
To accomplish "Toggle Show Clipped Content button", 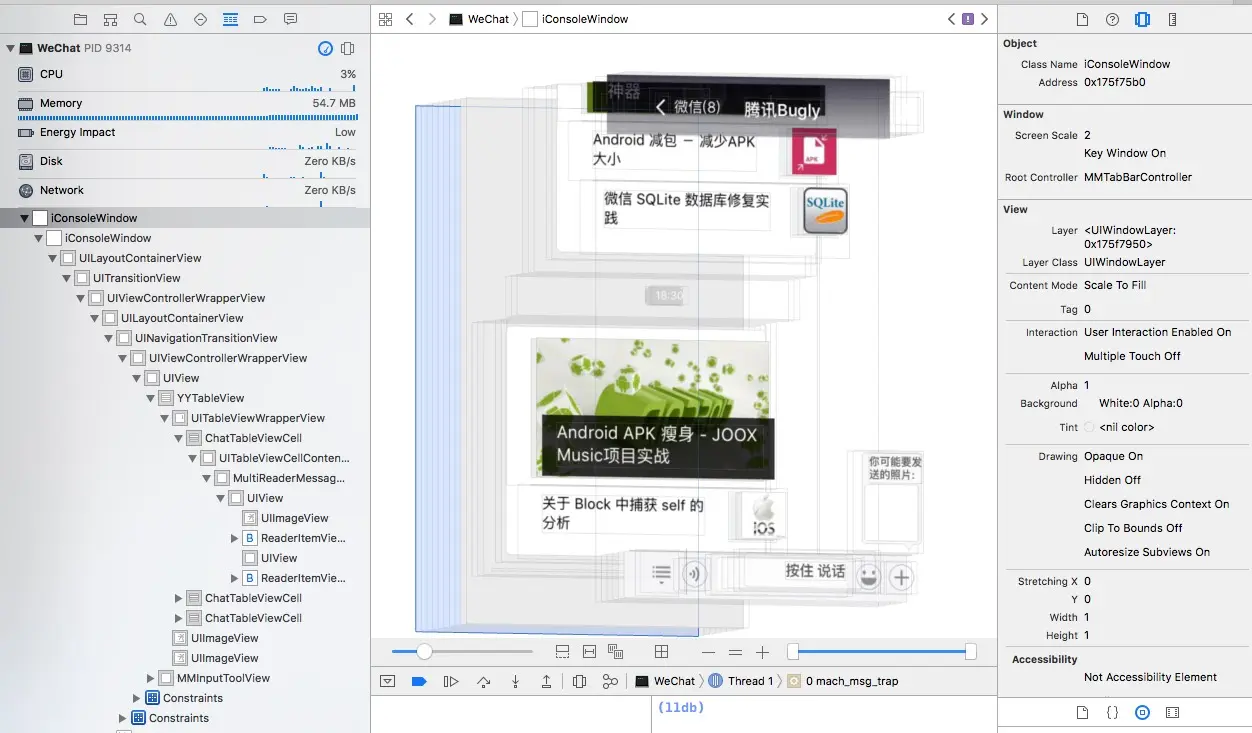I will [562, 652].
